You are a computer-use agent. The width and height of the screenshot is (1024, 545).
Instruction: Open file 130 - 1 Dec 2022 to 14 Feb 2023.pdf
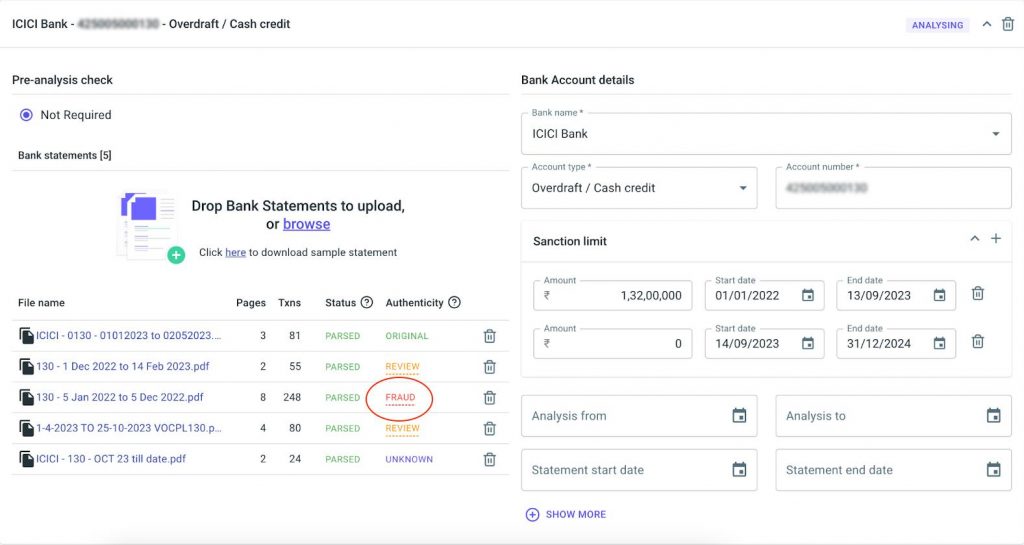pyautogui.click(x=123, y=366)
